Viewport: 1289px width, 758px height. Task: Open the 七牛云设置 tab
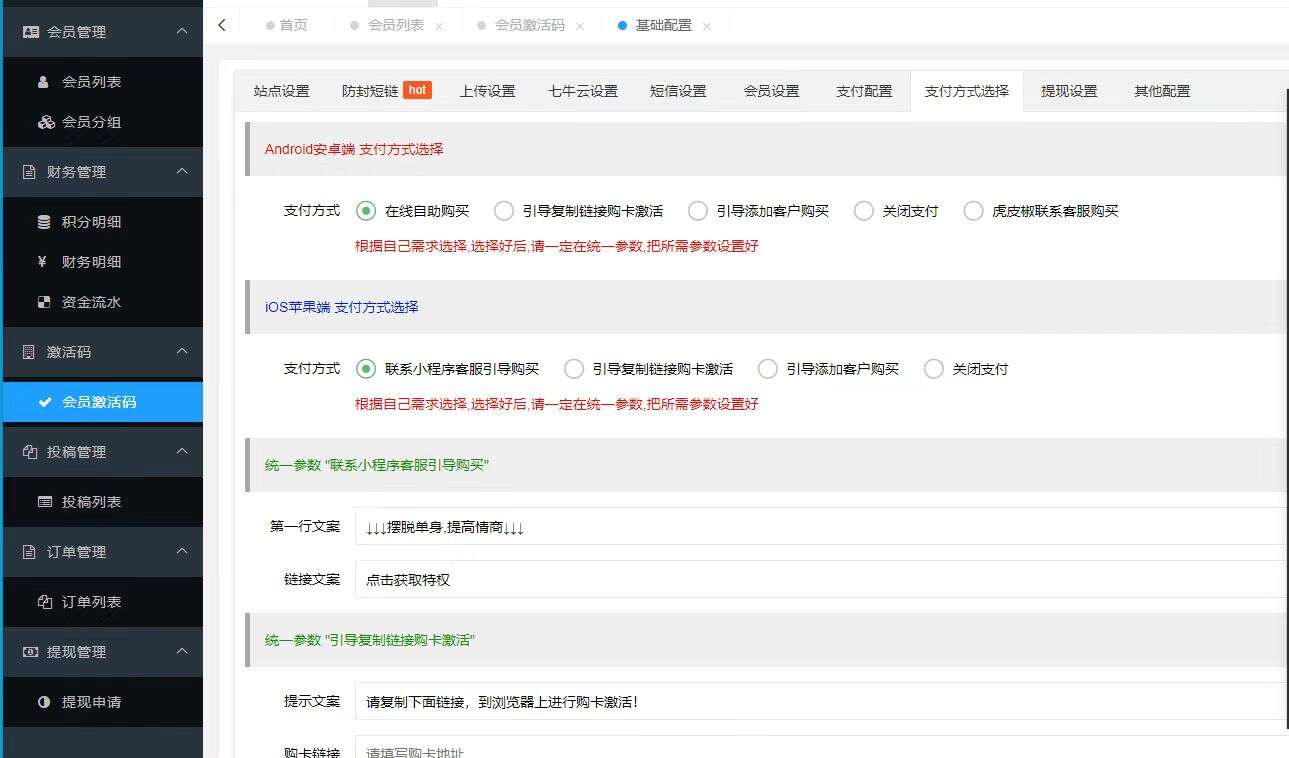point(583,90)
